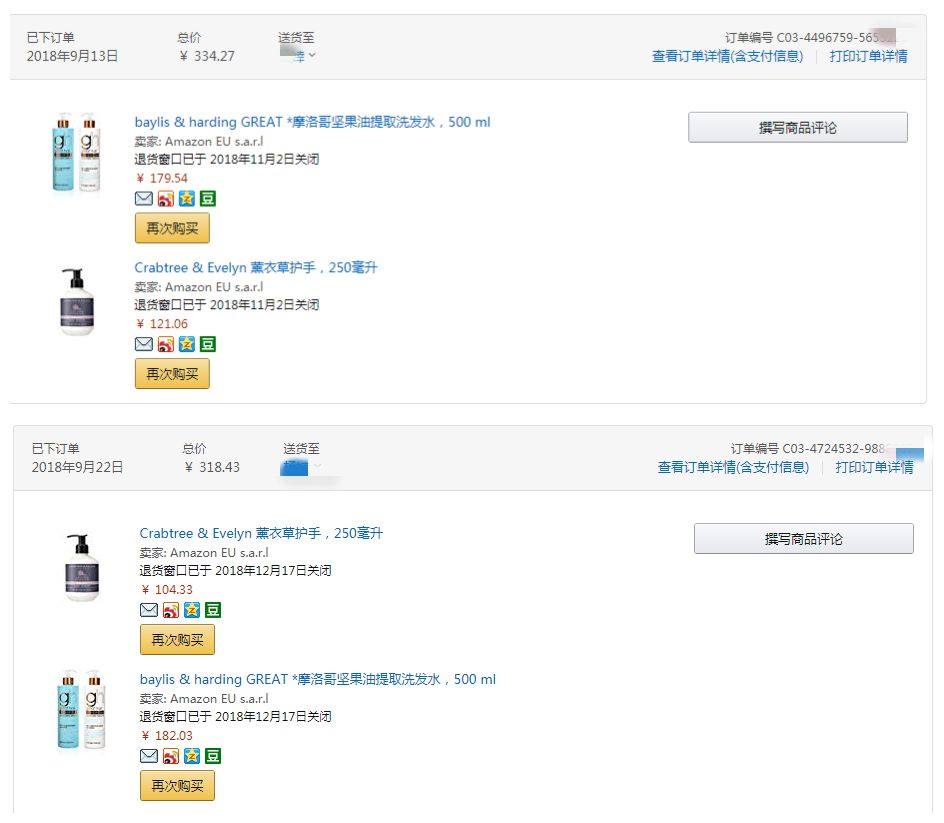The image size is (944, 823).
Task: View order details for order C03-4496759
Action: tap(727, 56)
